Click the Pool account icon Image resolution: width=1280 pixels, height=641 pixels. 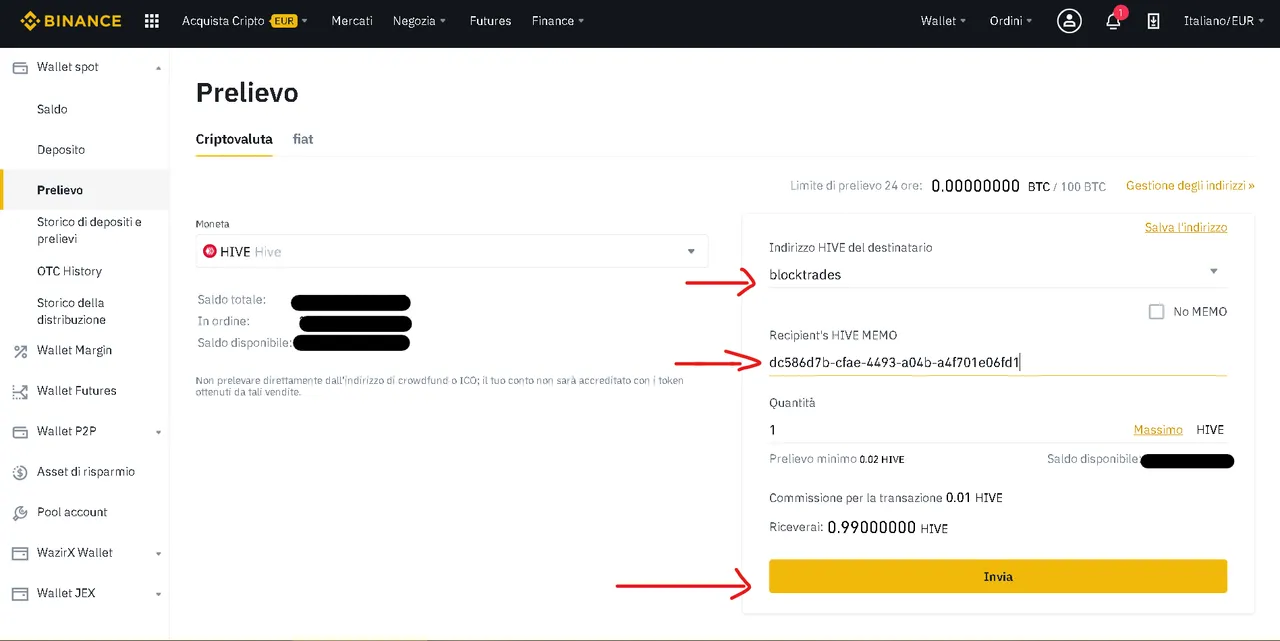[19, 512]
